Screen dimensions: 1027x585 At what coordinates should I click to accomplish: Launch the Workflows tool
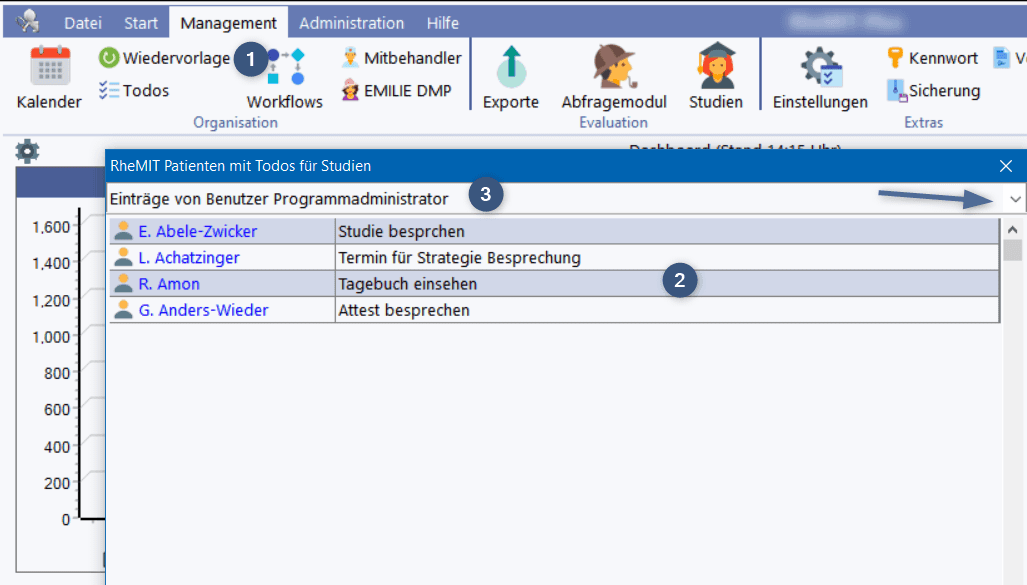[285, 70]
